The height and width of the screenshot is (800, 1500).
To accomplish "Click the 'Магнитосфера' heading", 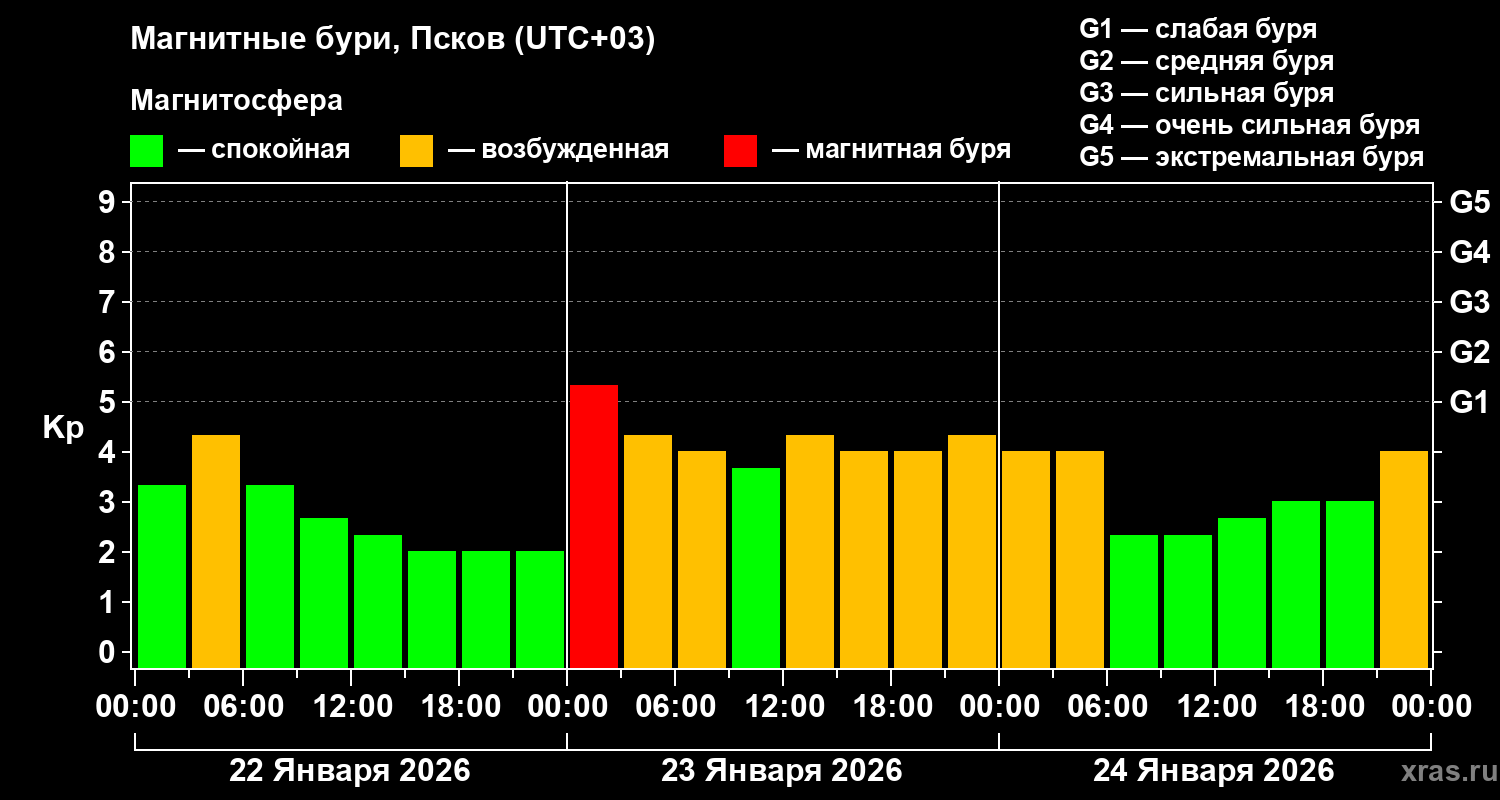I will [236, 101].
